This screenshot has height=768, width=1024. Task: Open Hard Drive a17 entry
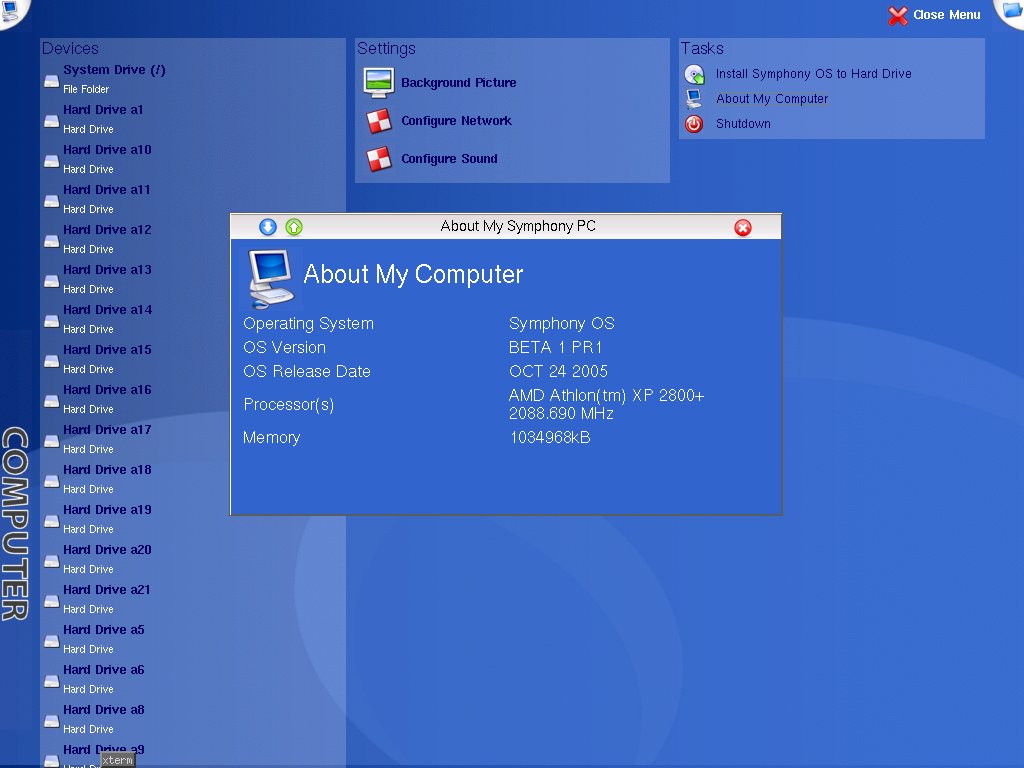[107, 429]
